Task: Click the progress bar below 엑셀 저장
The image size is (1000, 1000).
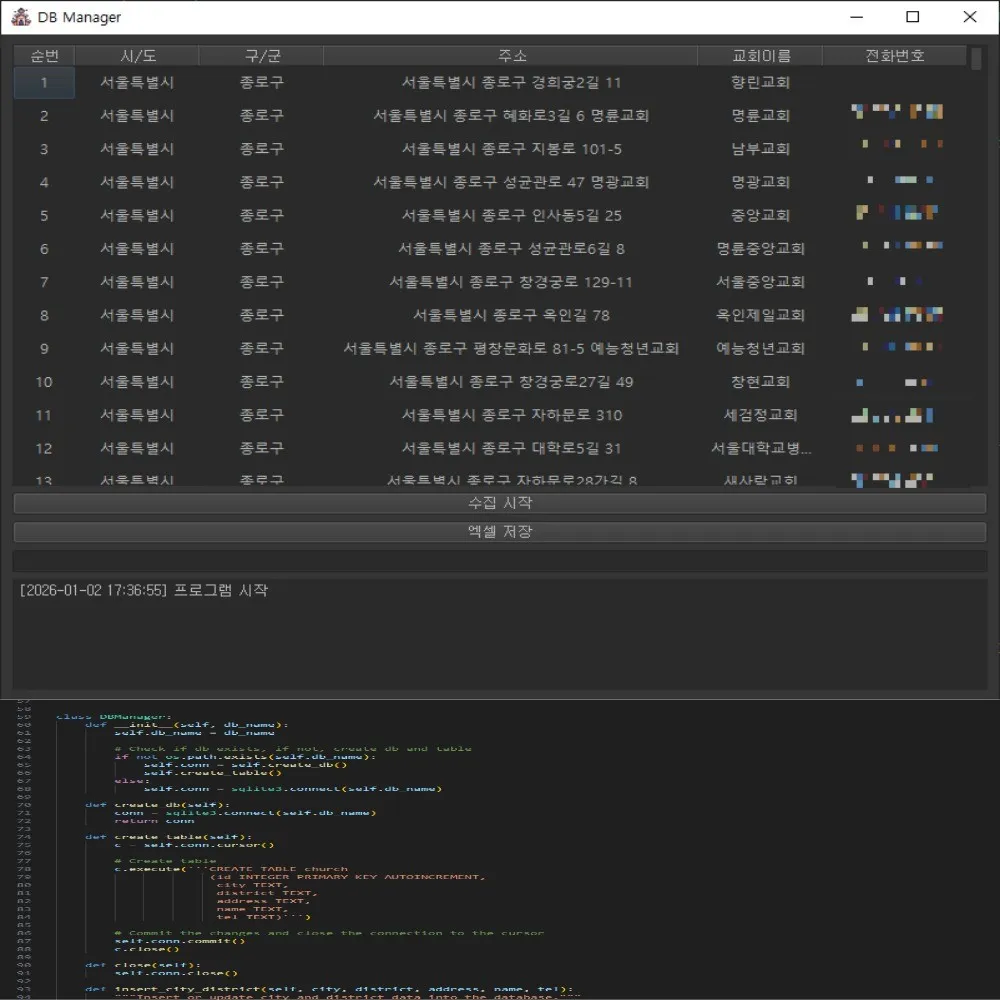Action: 500,561
